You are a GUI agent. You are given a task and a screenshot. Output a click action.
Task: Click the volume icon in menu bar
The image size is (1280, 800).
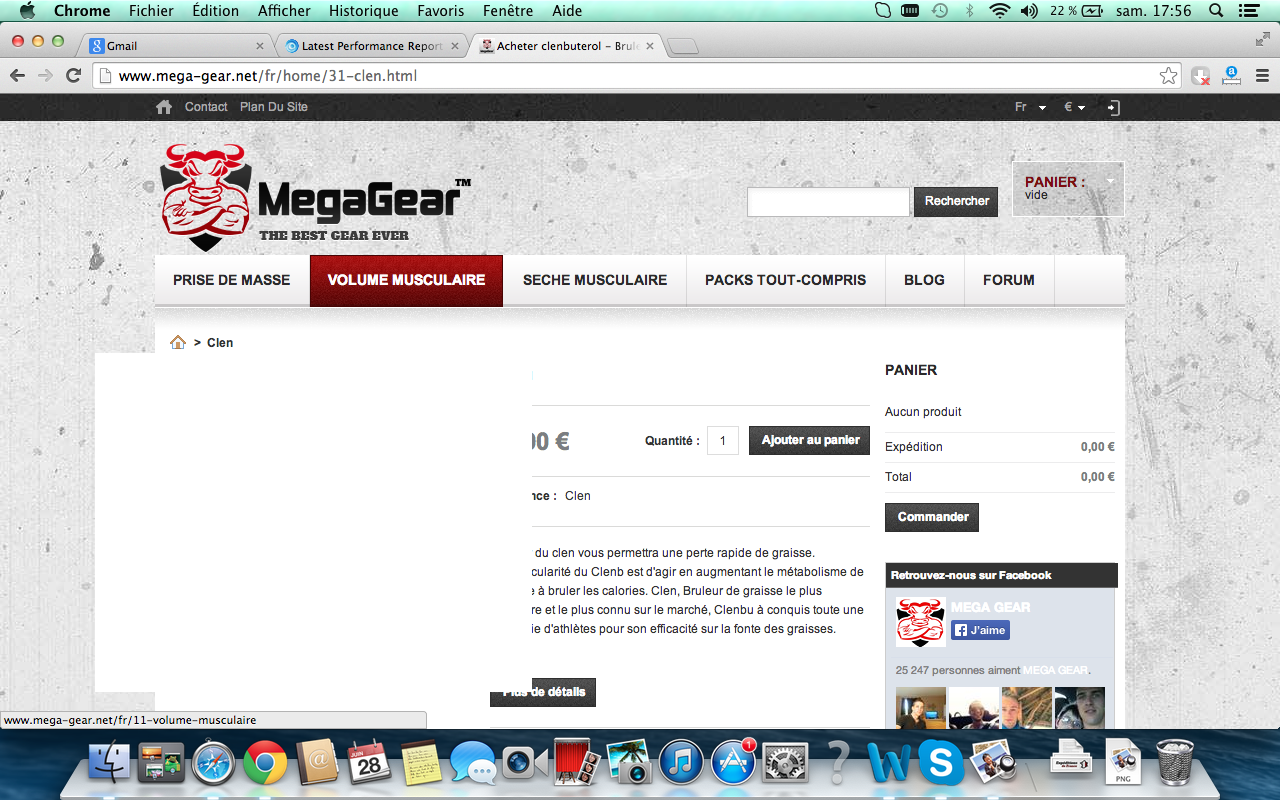(x=1029, y=11)
